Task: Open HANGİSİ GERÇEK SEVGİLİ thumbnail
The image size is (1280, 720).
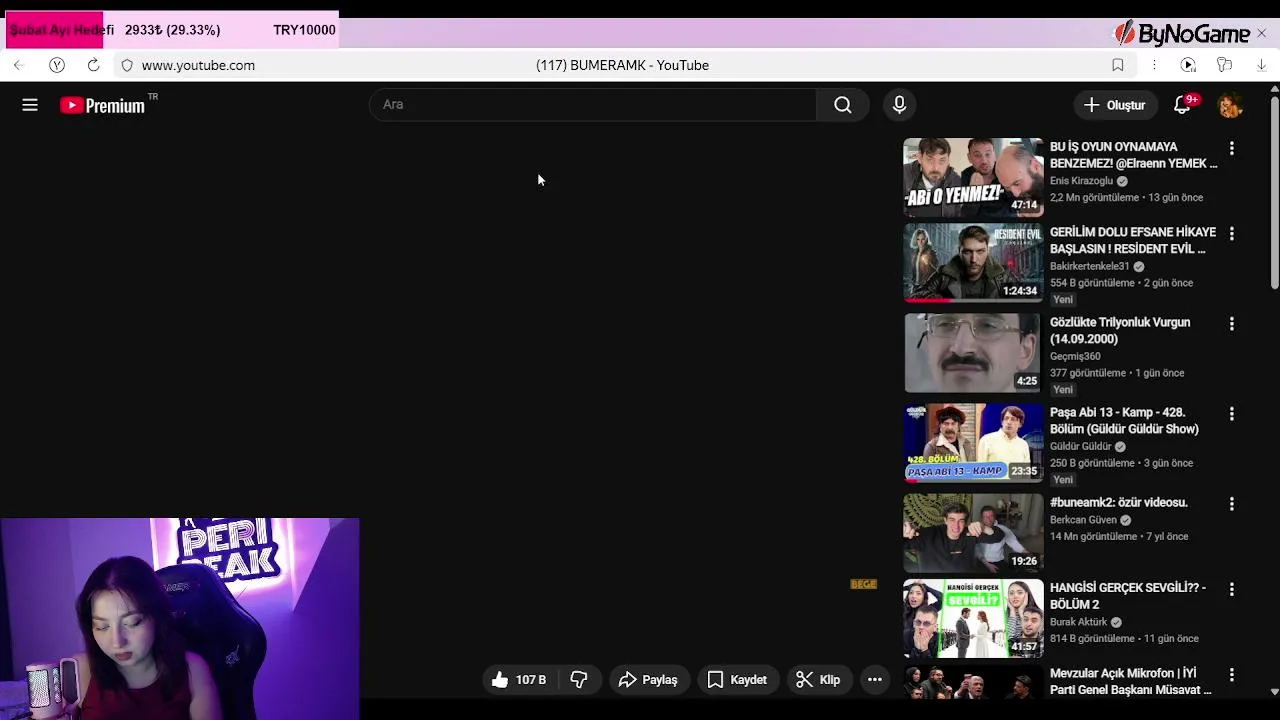Action: pyautogui.click(x=973, y=618)
